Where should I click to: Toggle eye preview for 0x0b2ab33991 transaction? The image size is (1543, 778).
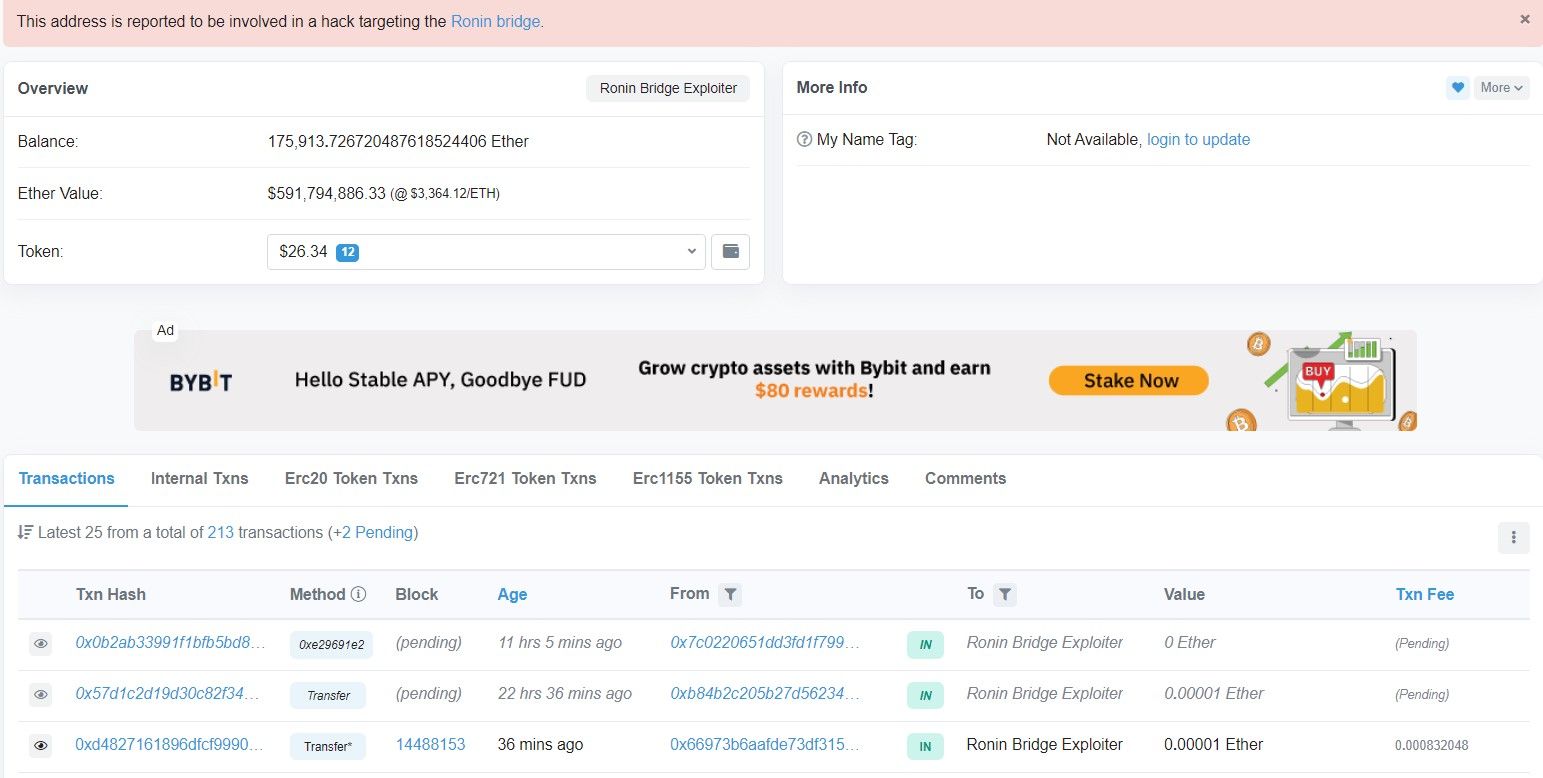click(41, 644)
